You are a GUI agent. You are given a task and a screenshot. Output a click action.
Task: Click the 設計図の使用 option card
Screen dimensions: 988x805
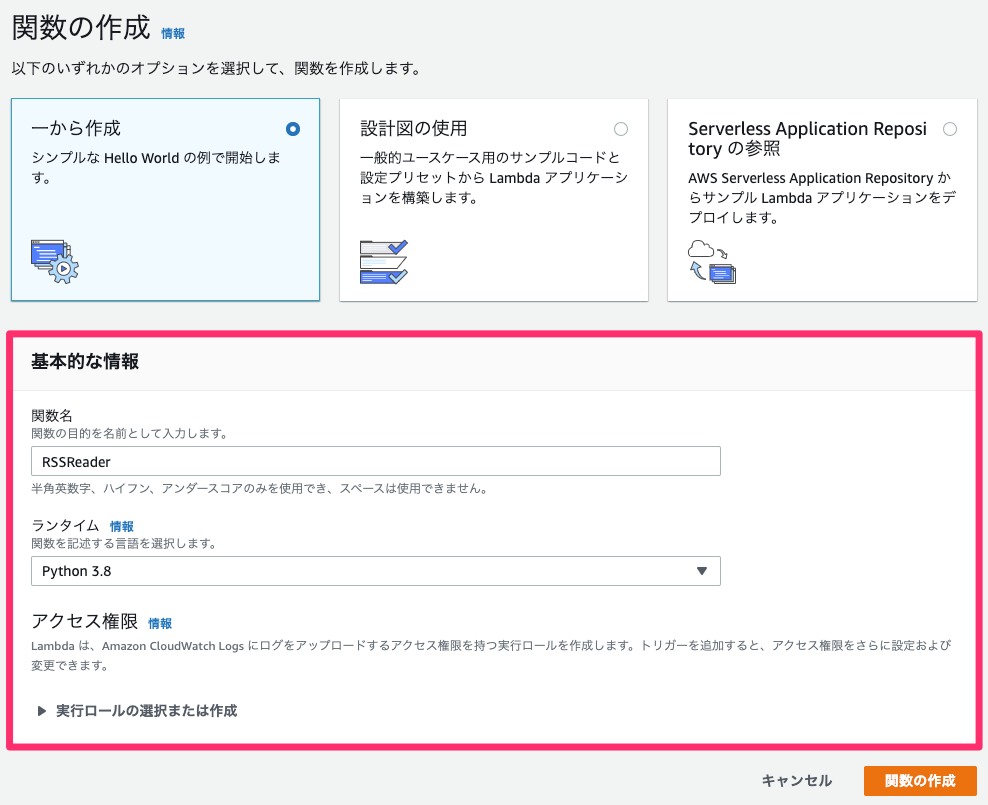[x=493, y=200]
